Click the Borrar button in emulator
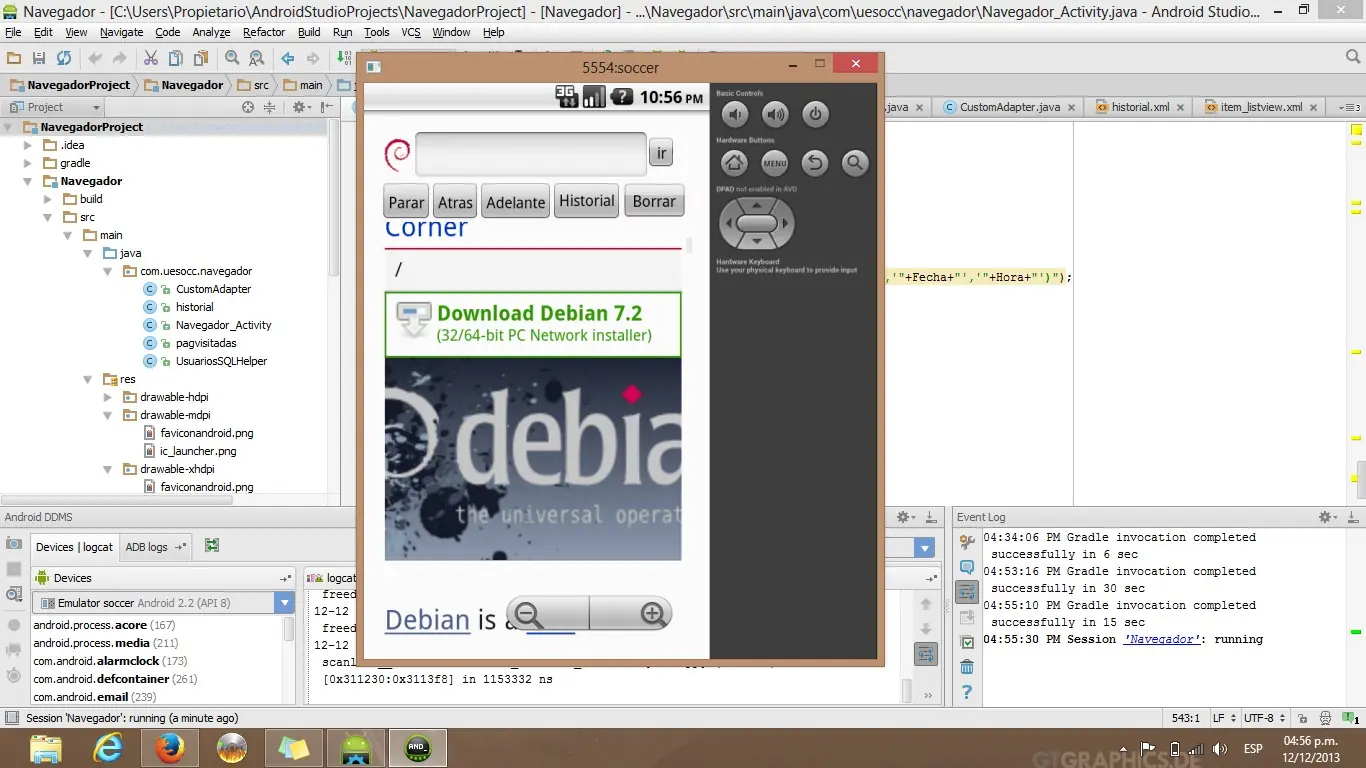 (x=654, y=200)
